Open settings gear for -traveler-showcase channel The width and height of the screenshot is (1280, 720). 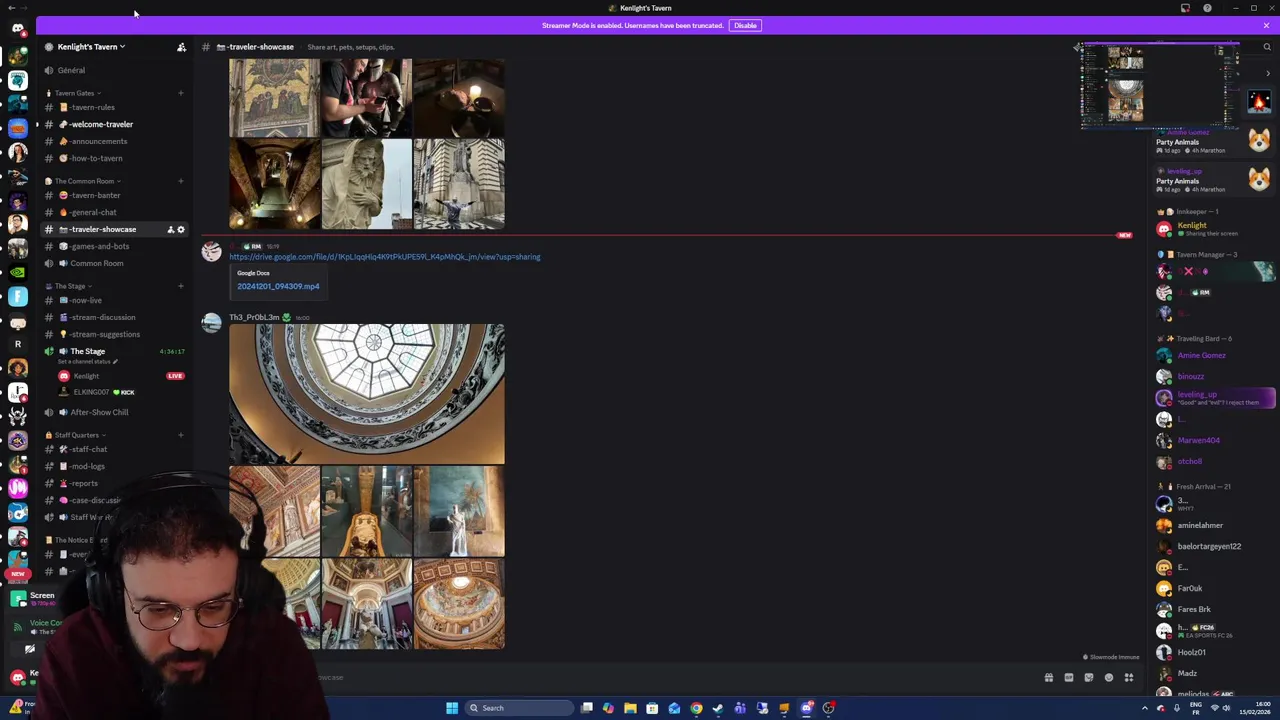[181, 229]
